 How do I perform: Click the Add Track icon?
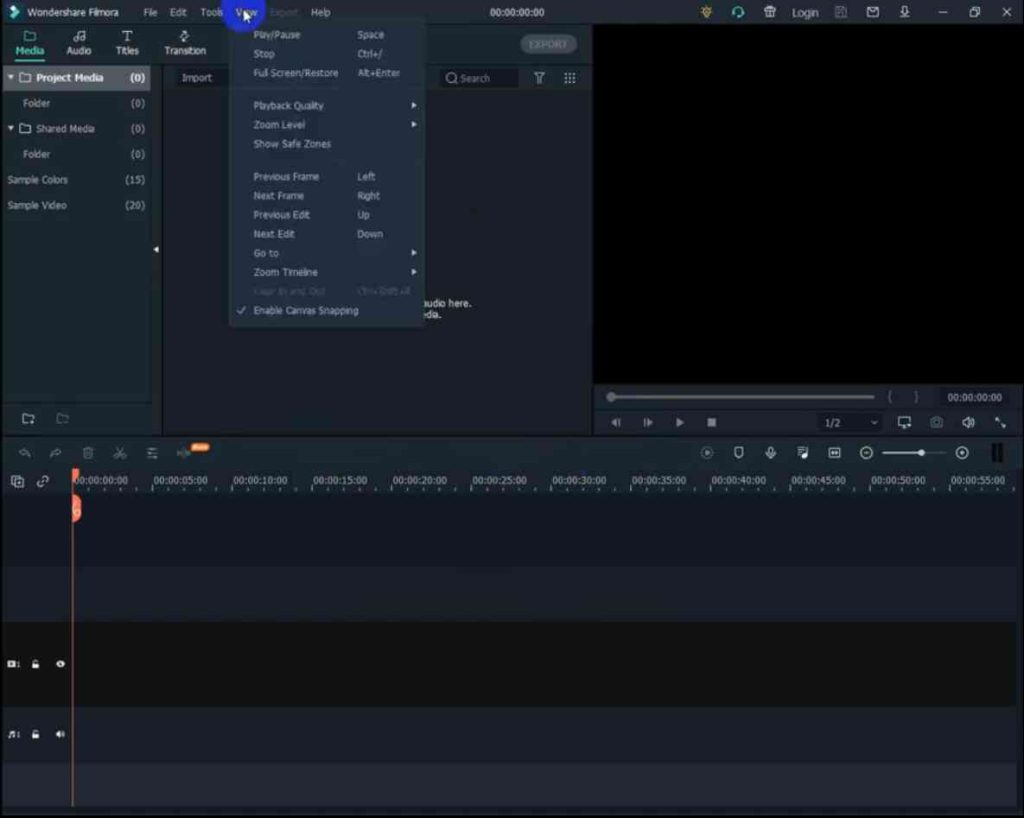[x=18, y=482]
